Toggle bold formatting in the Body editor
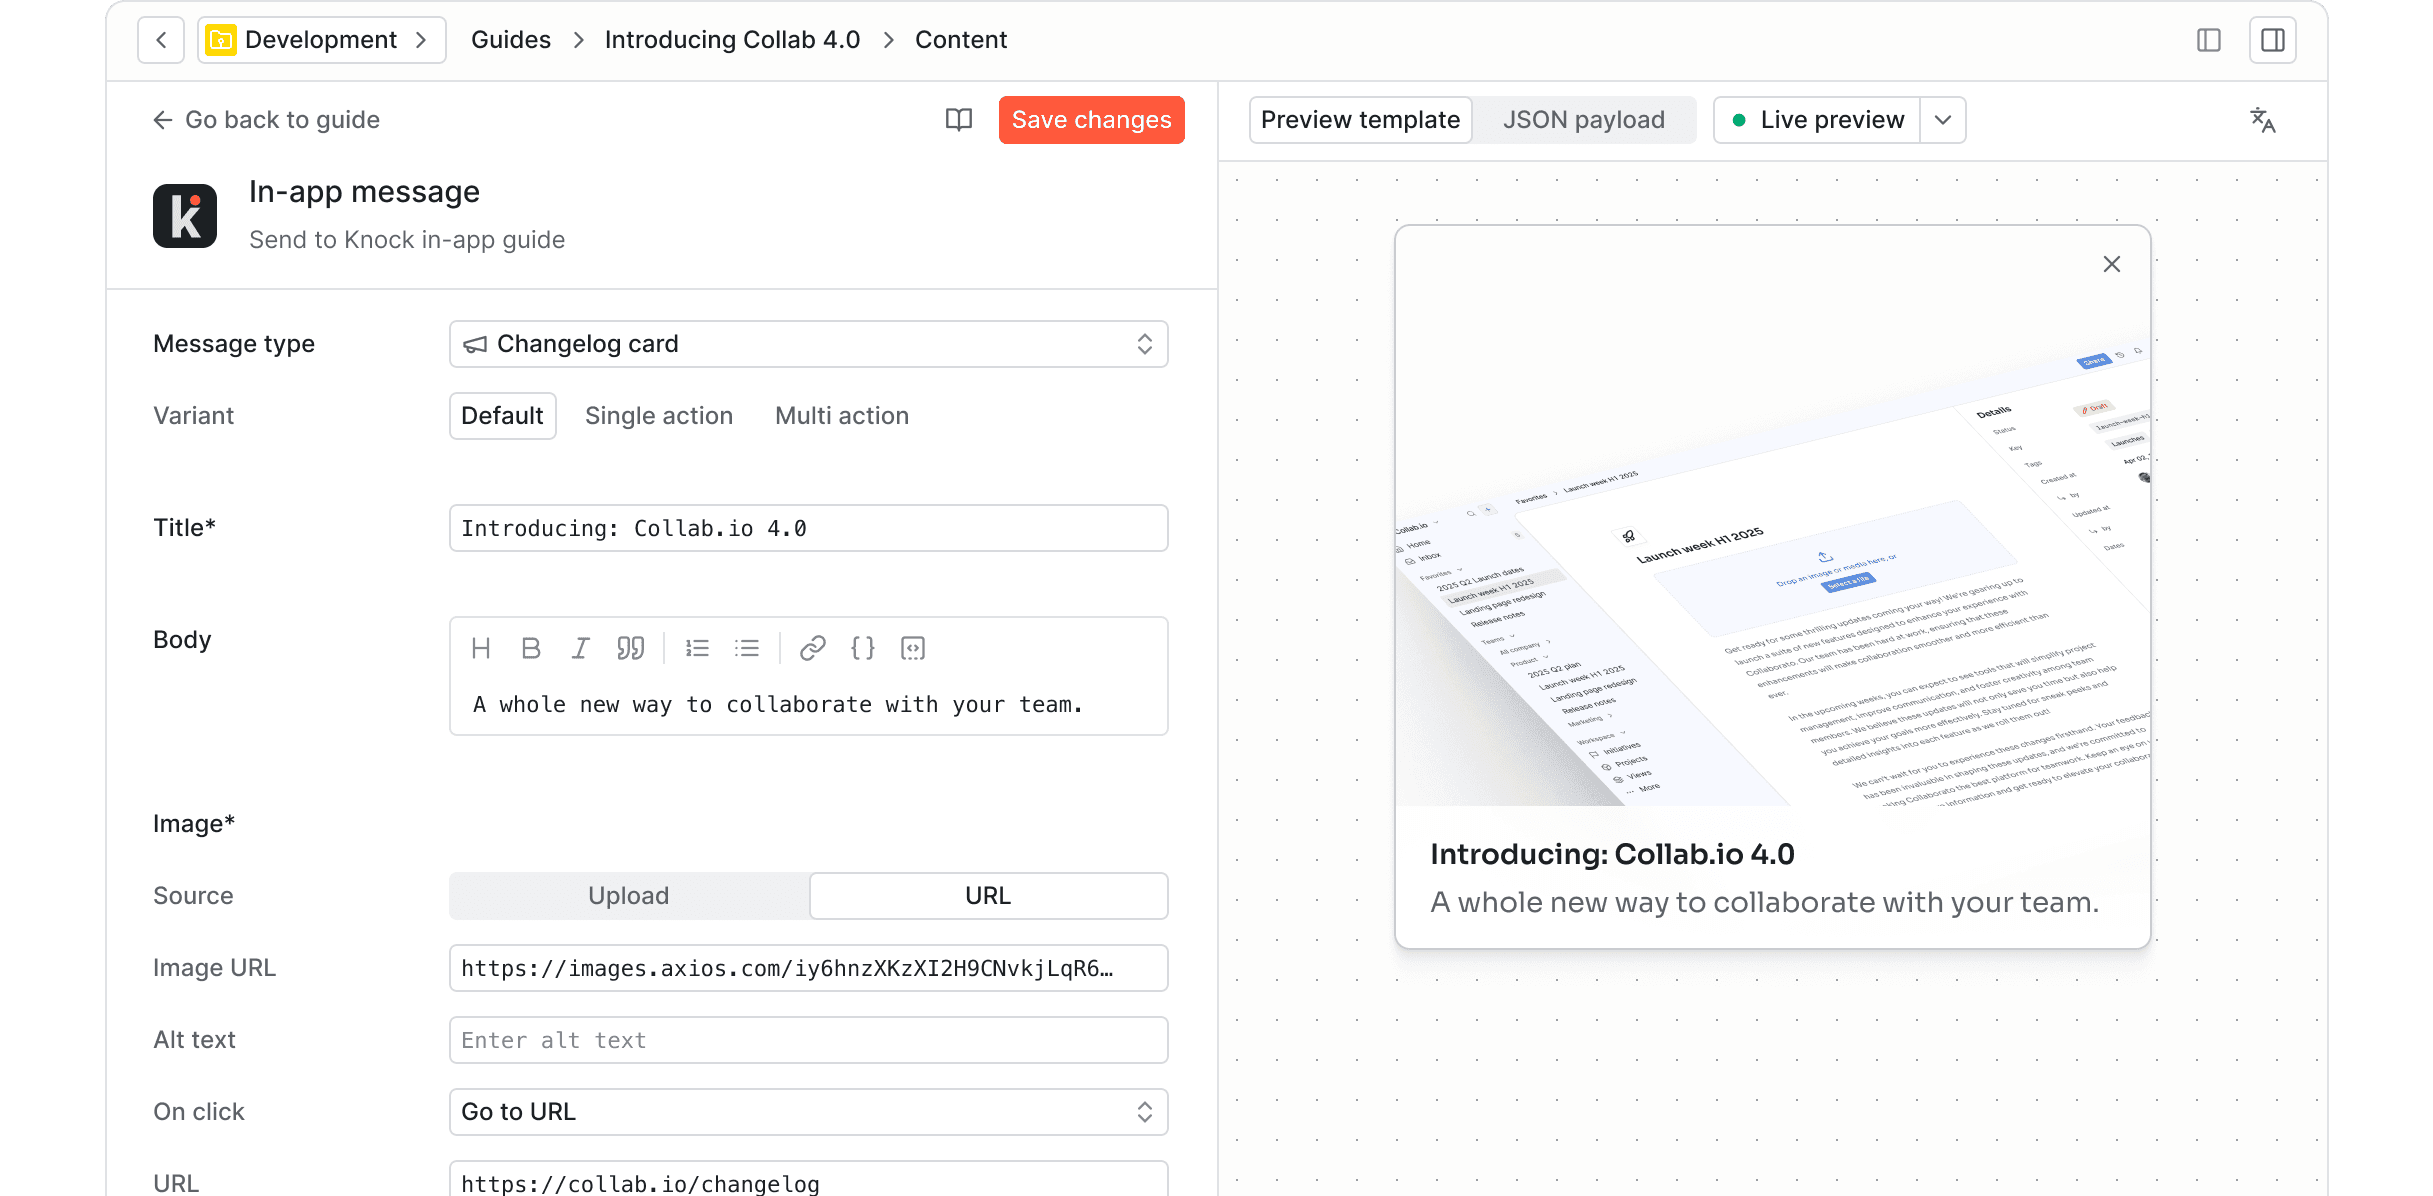Image resolution: width=2433 pixels, height=1196 pixels. [x=531, y=648]
